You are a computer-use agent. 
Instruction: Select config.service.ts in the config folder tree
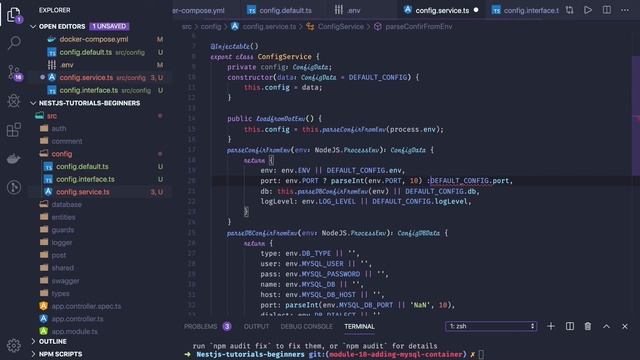click(83, 192)
